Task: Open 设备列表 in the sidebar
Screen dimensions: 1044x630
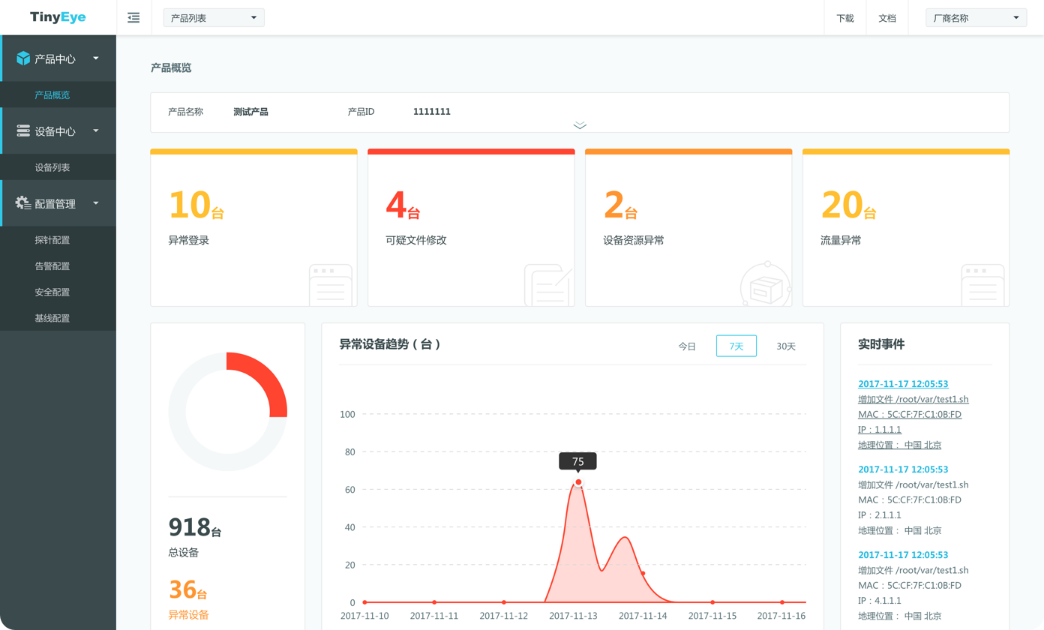Action: [x=52, y=168]
